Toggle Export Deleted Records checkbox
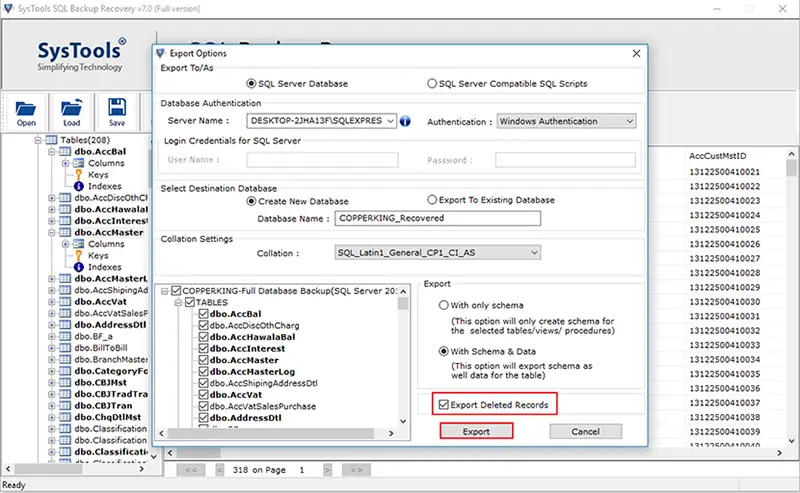Screen dimensions: 800x493 pyautogui.click(x=443, y=405)
